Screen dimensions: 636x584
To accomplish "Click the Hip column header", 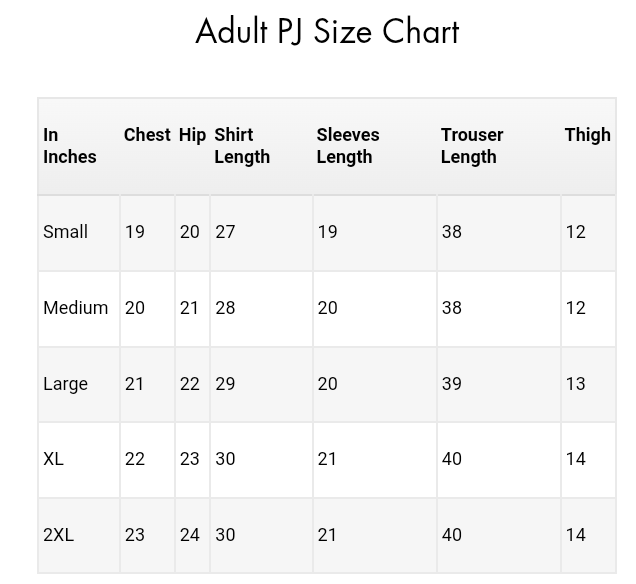I will tap(192, 135).
